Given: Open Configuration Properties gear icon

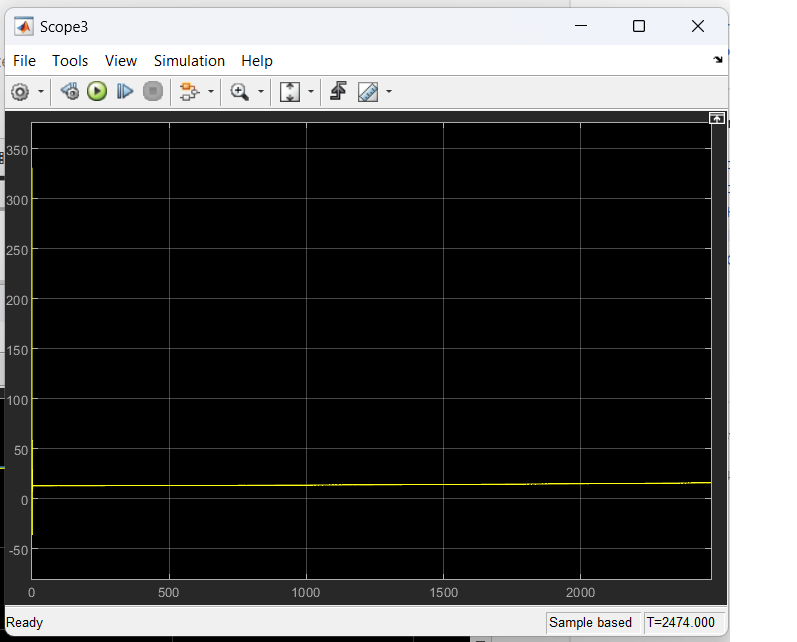Looking at the screenshot, I should (x=20, y=92).
